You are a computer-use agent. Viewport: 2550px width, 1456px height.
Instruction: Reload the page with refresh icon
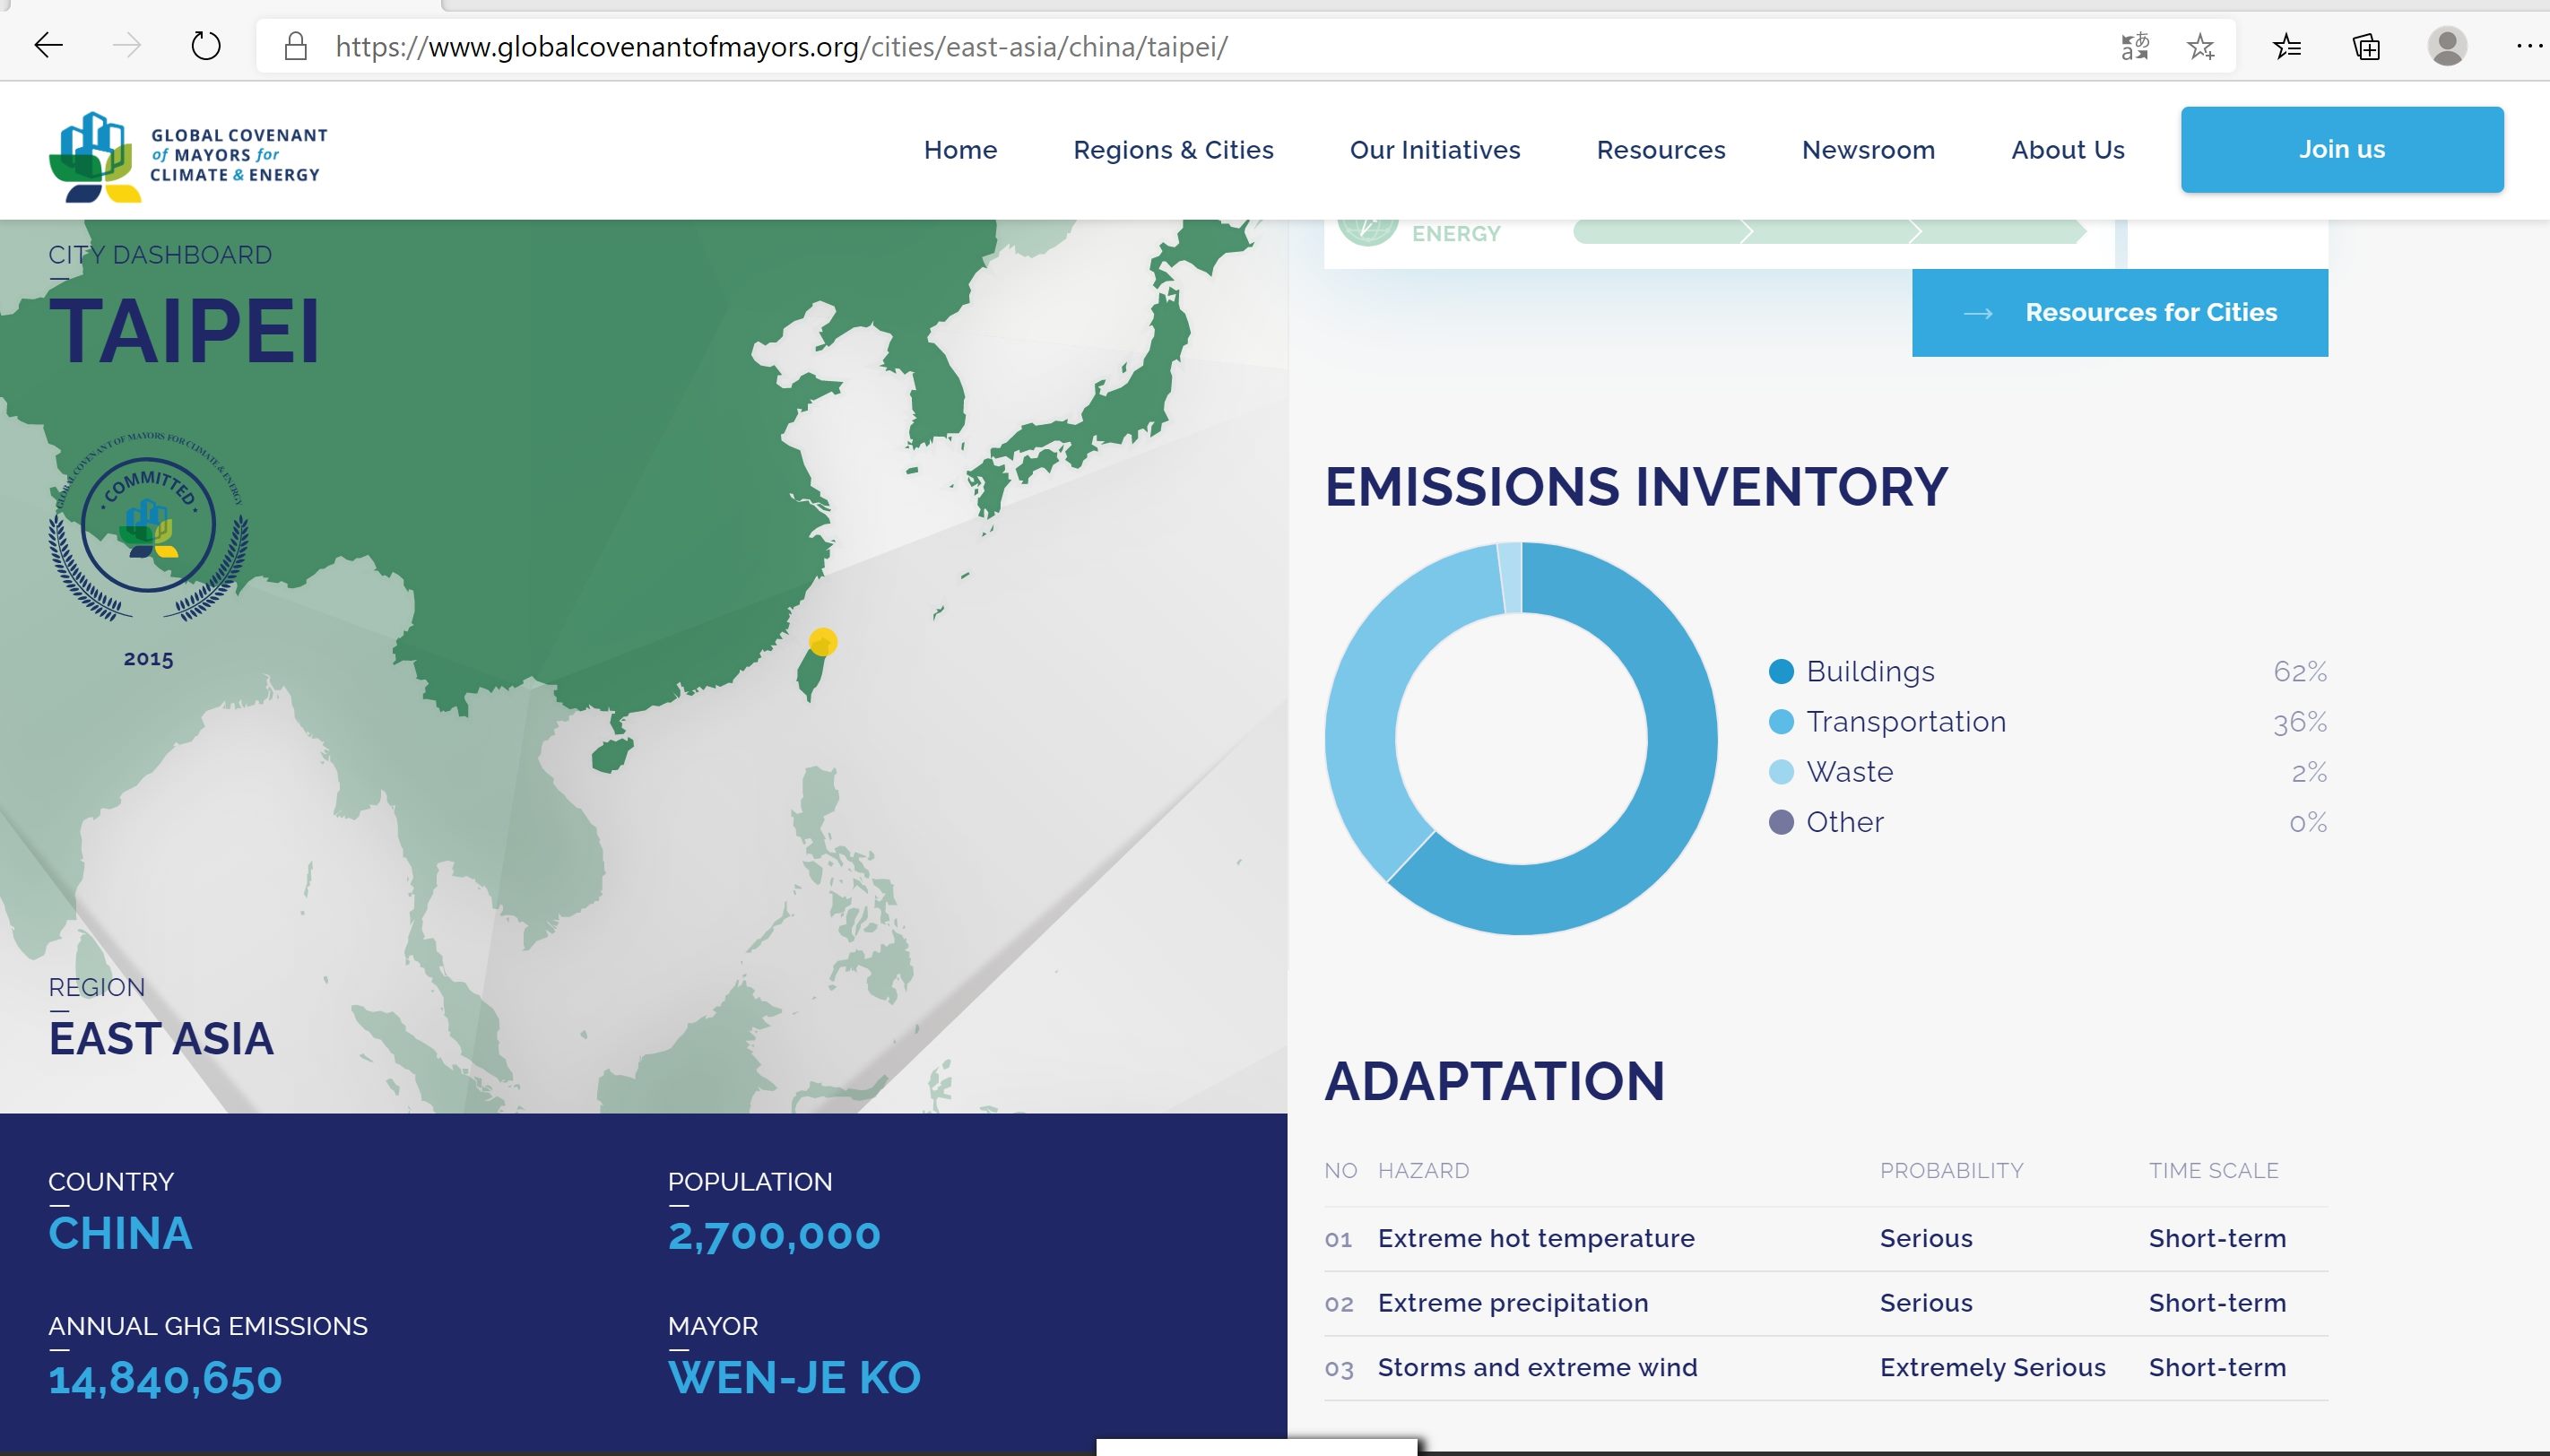205,46
